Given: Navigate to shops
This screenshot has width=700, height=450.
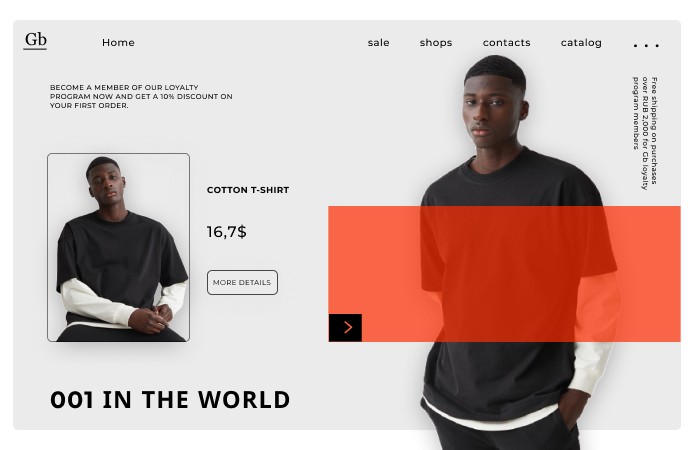Looking at the screenshot, I should [436, 42].
